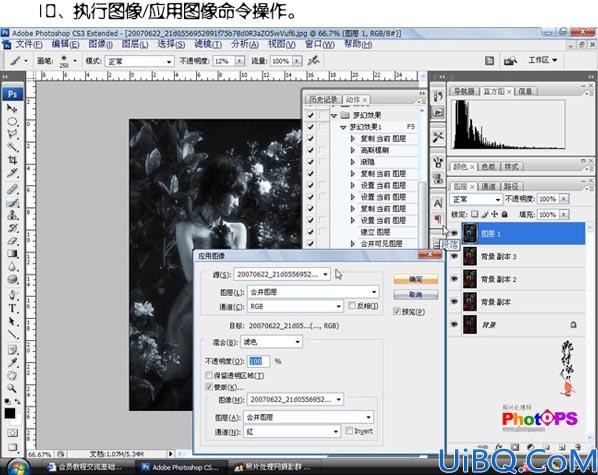Select the History Brush tool
Screen dimensions: 598x475
[x=12, y=228]
